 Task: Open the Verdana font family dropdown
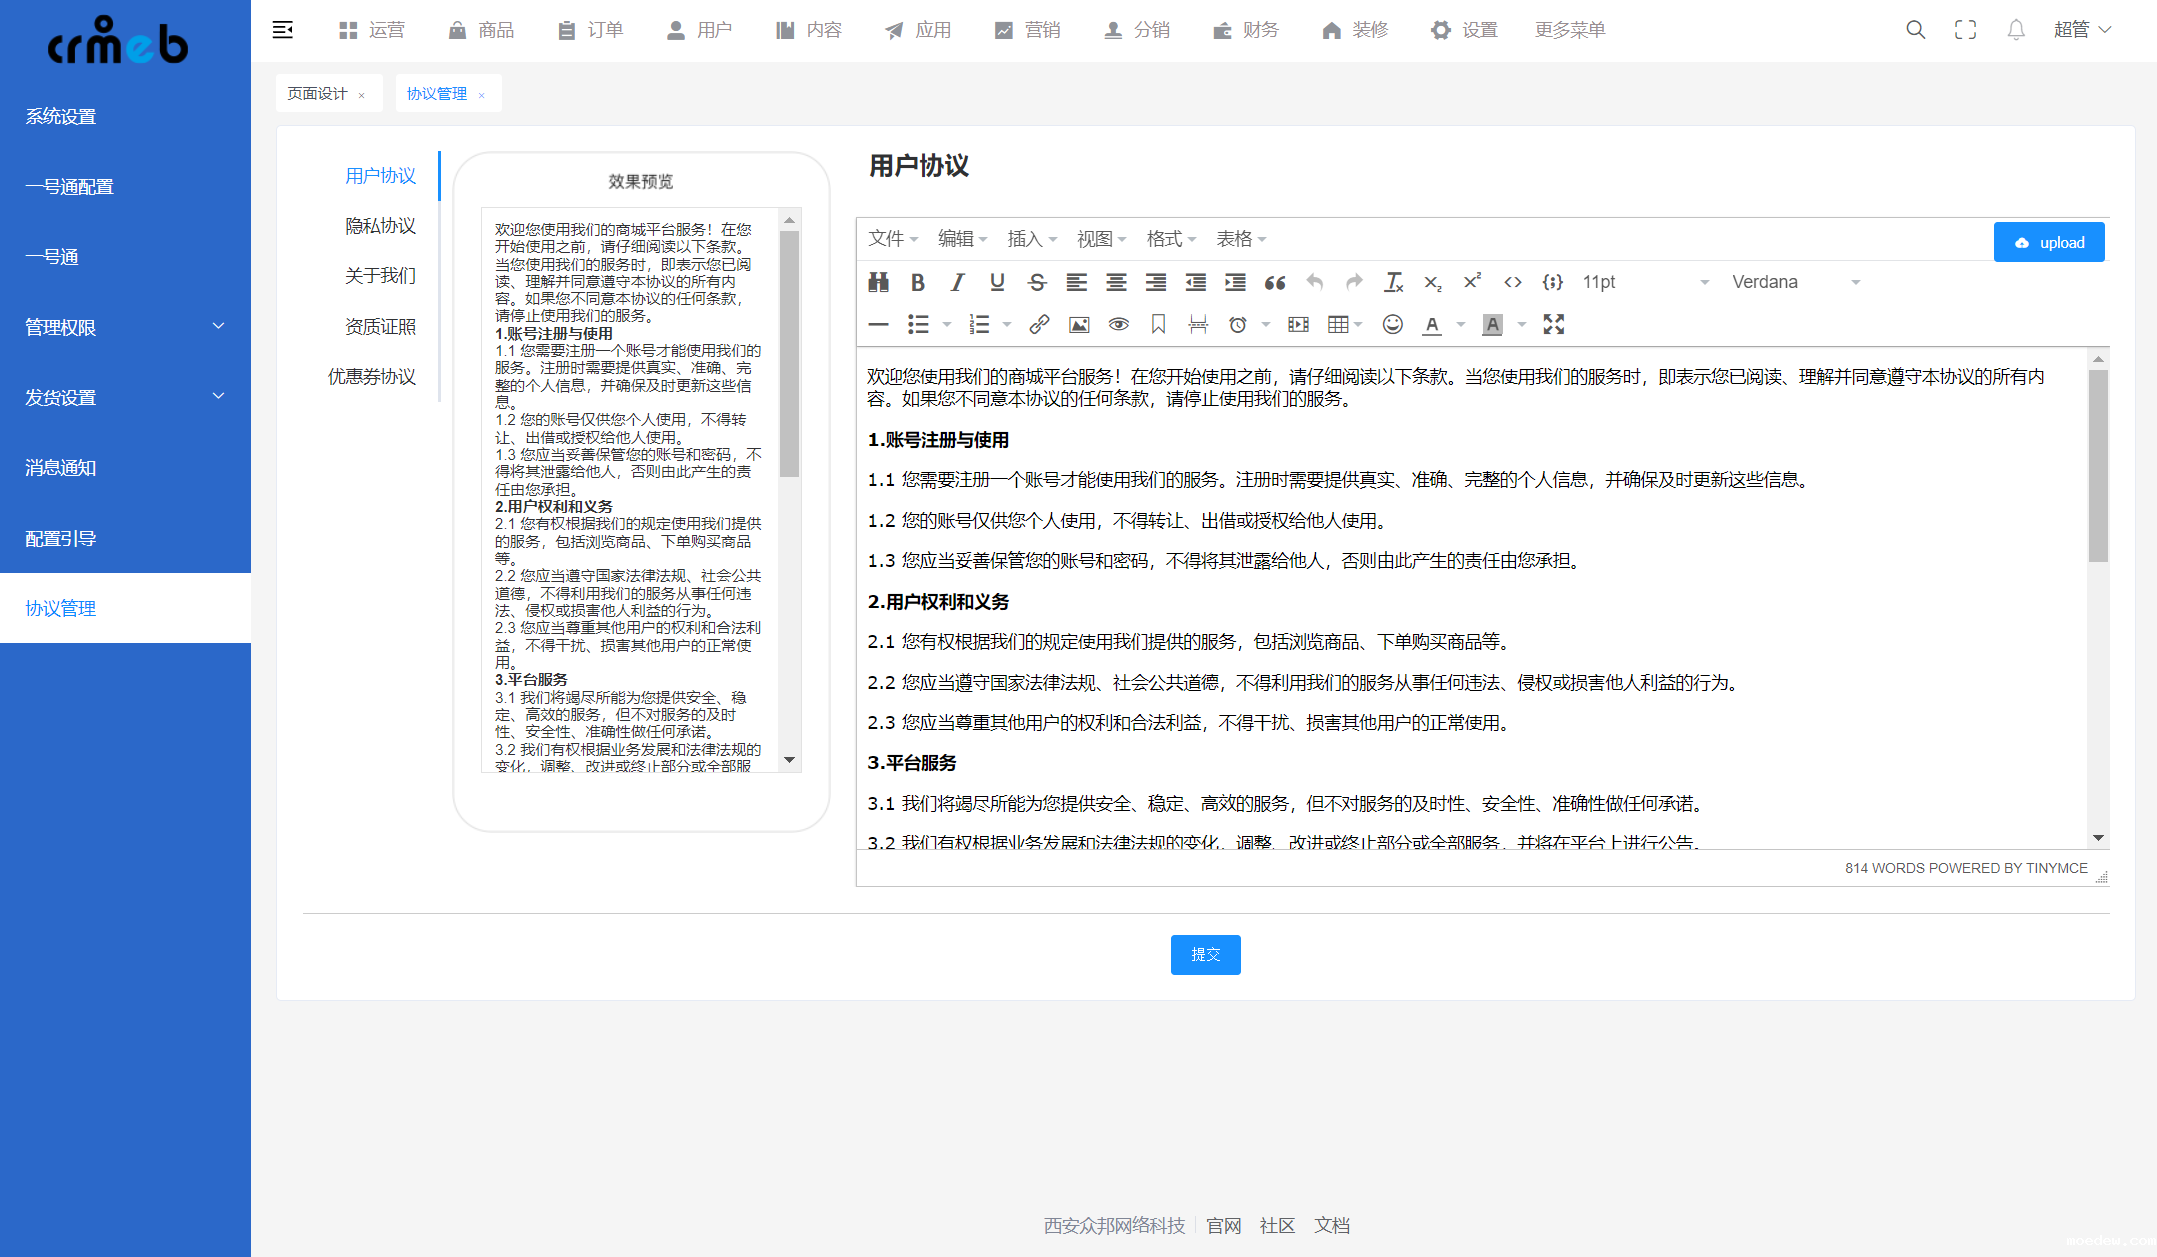[1795, 282]
